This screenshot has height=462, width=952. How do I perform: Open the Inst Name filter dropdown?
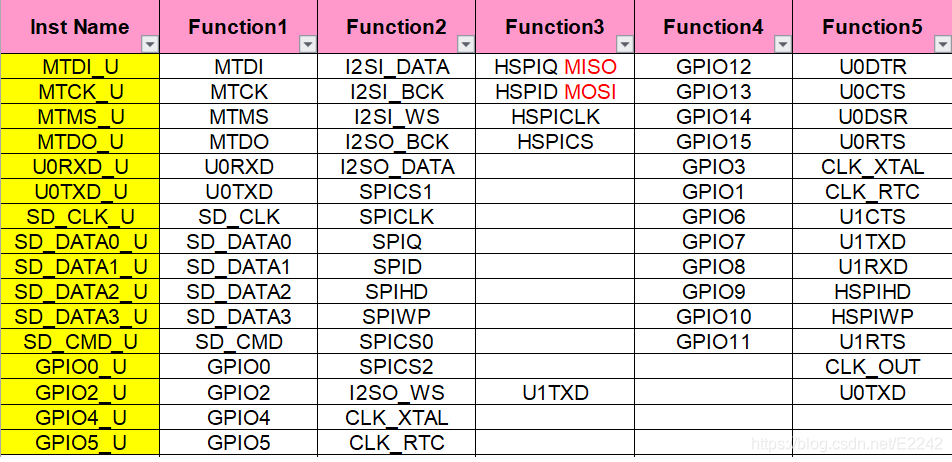(x=149, y=44)
